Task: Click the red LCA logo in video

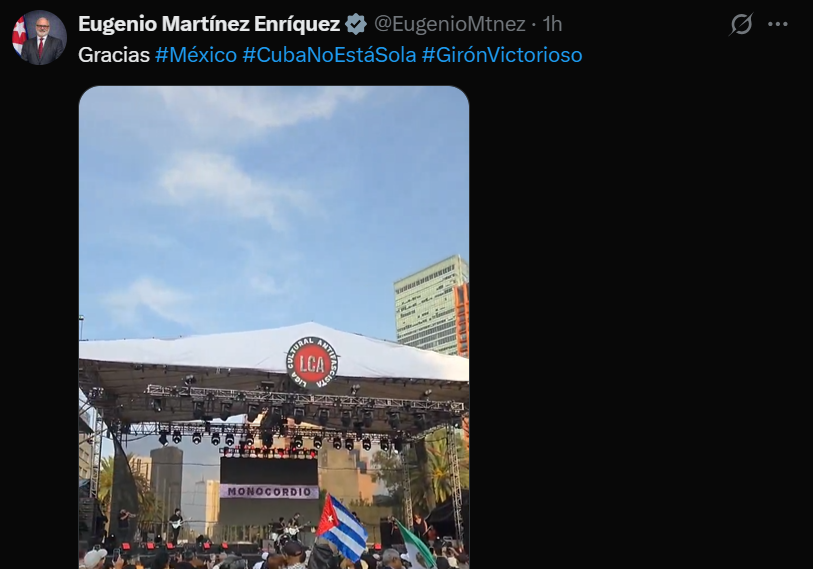Action: pos(312,363)
